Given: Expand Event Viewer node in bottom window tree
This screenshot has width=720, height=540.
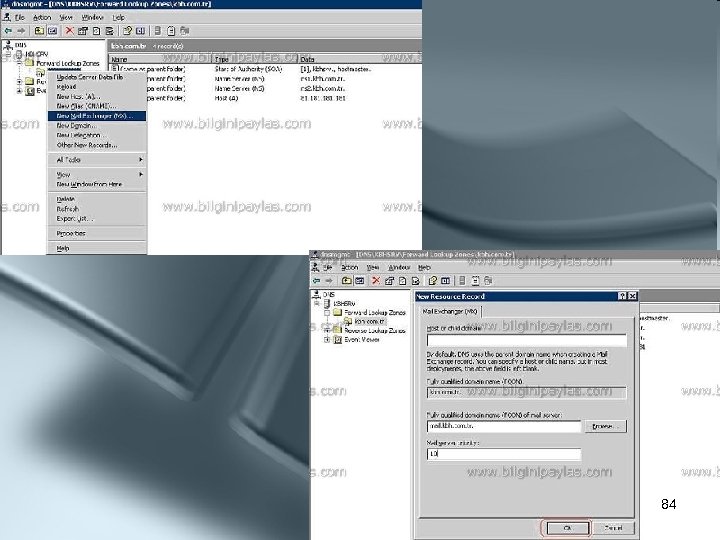Looking at the screenshot, I should 326,340.
